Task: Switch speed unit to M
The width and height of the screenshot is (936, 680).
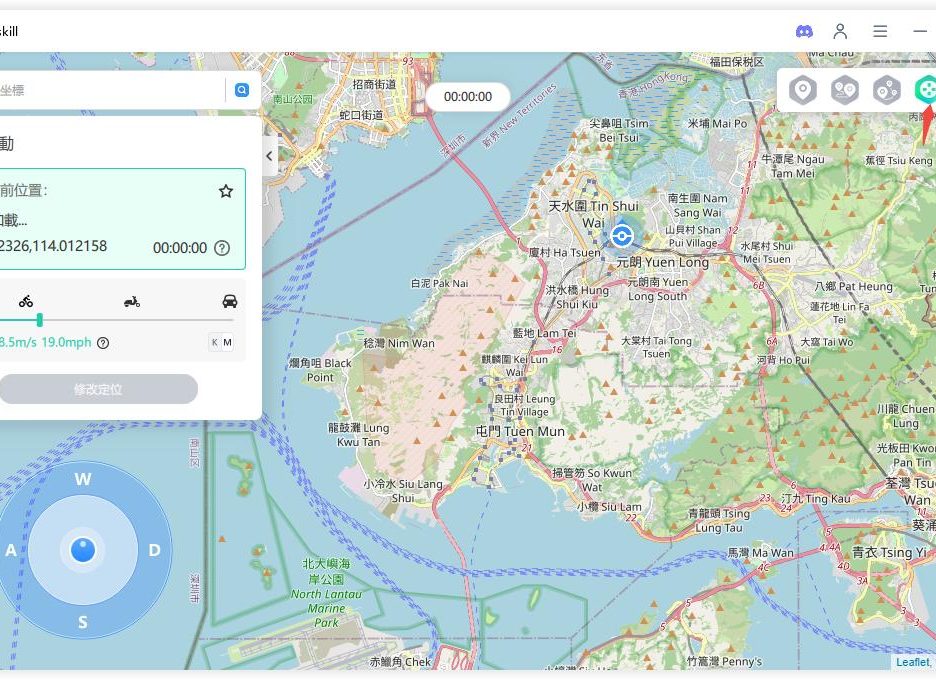Action: click(228, 343)
